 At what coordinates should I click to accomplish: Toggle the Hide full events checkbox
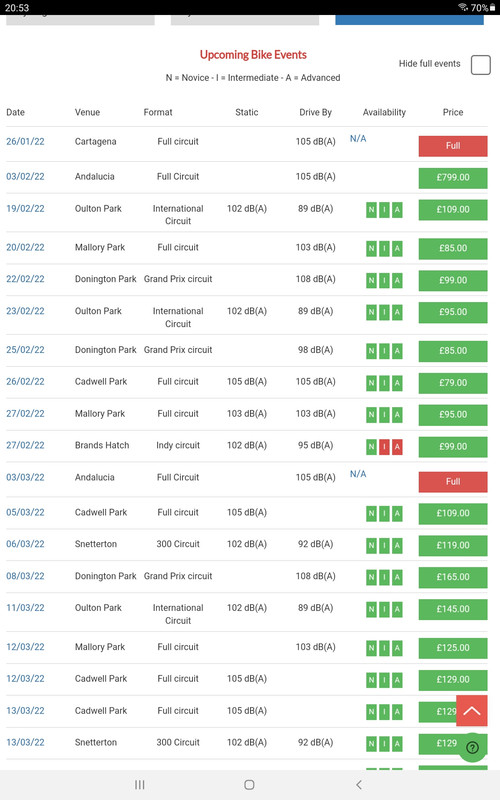click(481, 65)
